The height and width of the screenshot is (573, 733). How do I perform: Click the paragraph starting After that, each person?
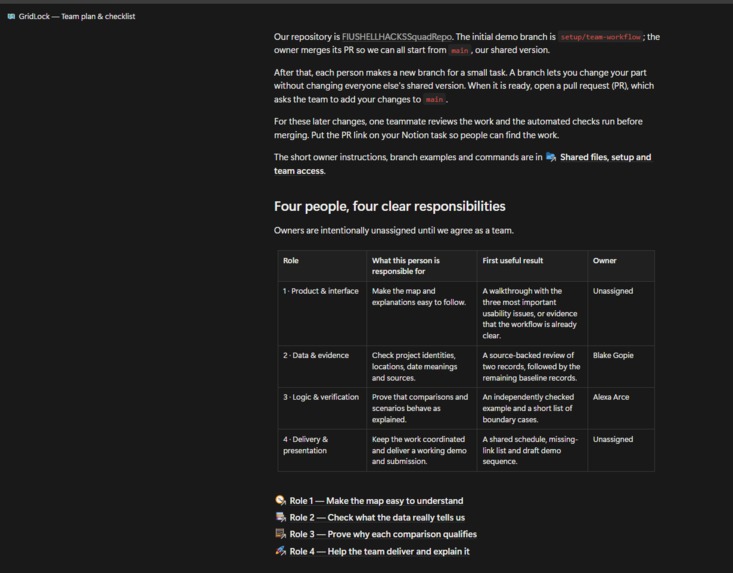pyautogui.click(x=464, y=86)
